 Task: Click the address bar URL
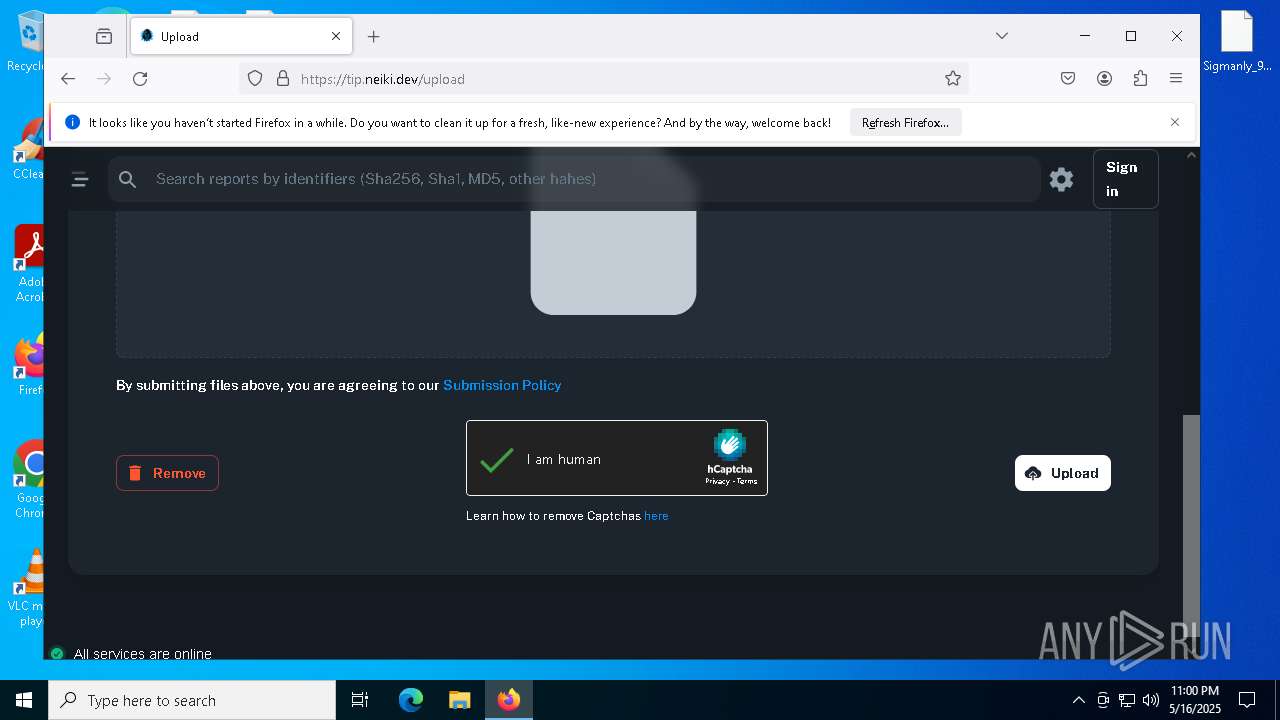tap(383, 79)
